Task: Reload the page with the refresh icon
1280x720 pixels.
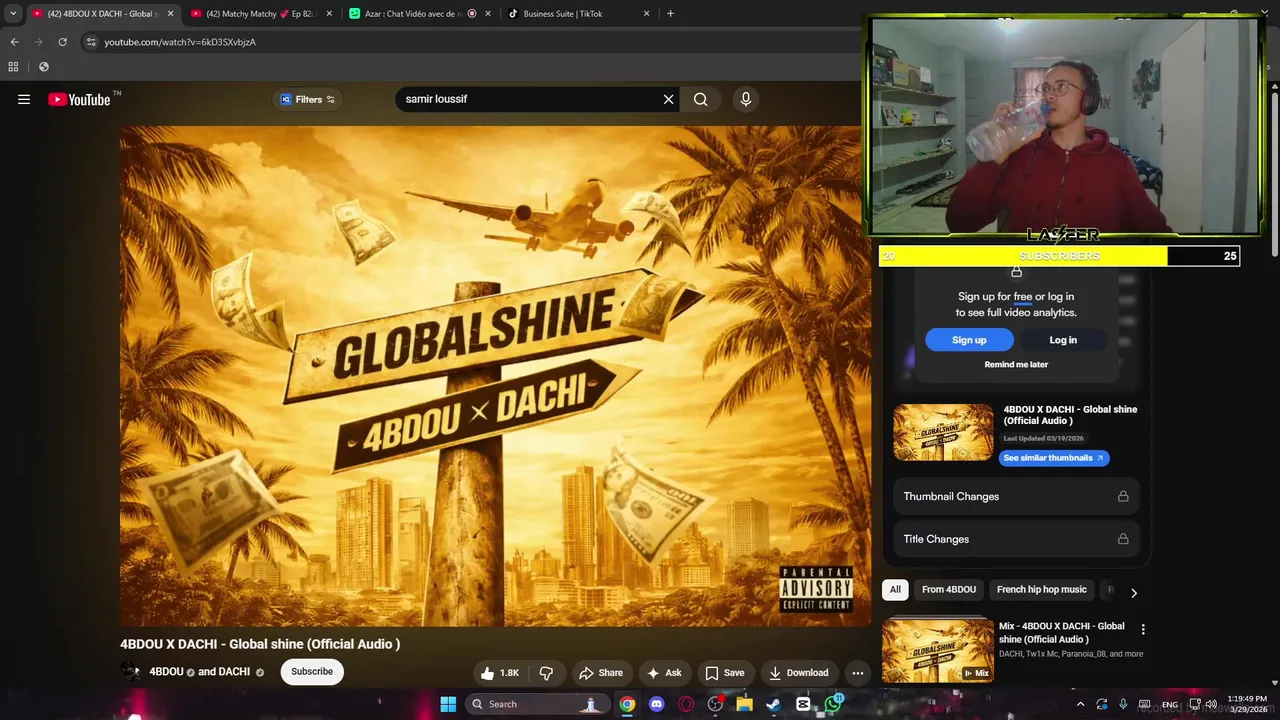Action: [x=62, y=42]
